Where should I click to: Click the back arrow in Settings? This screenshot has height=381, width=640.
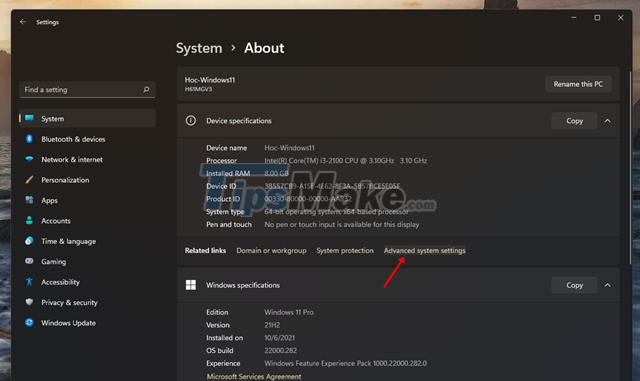pos(23,22)
